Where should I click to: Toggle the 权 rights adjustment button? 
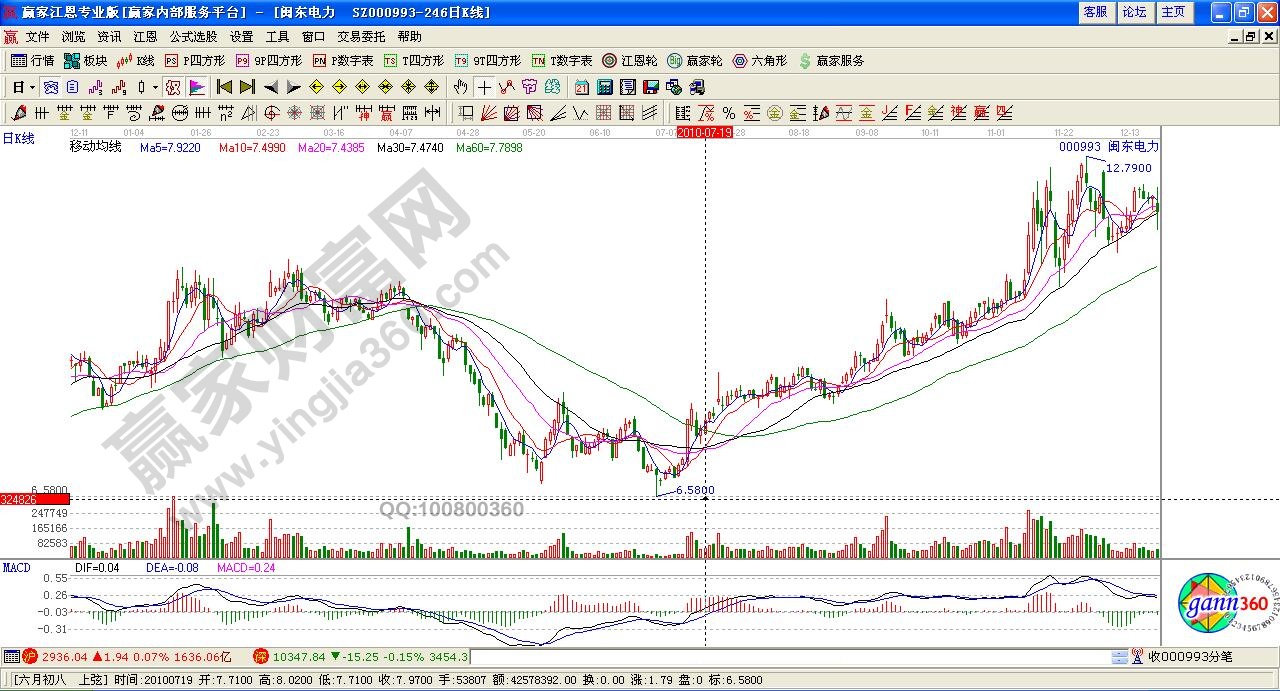tap(173, 87)
